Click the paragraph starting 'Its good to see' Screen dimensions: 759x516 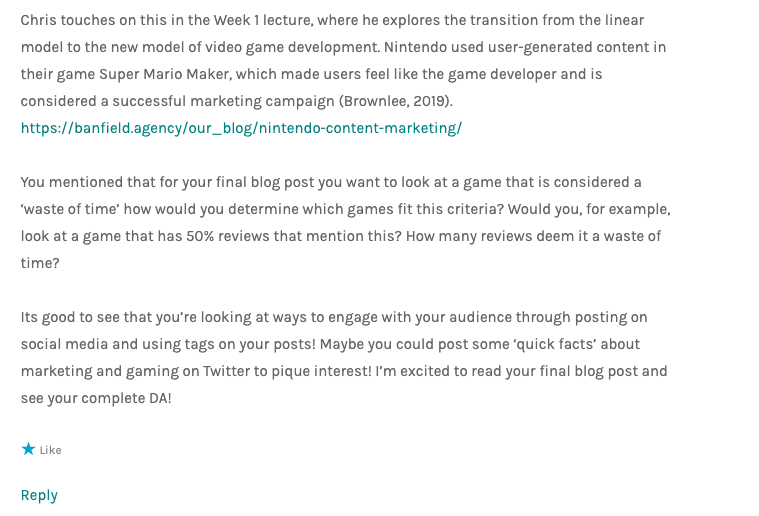pos(344,358)
